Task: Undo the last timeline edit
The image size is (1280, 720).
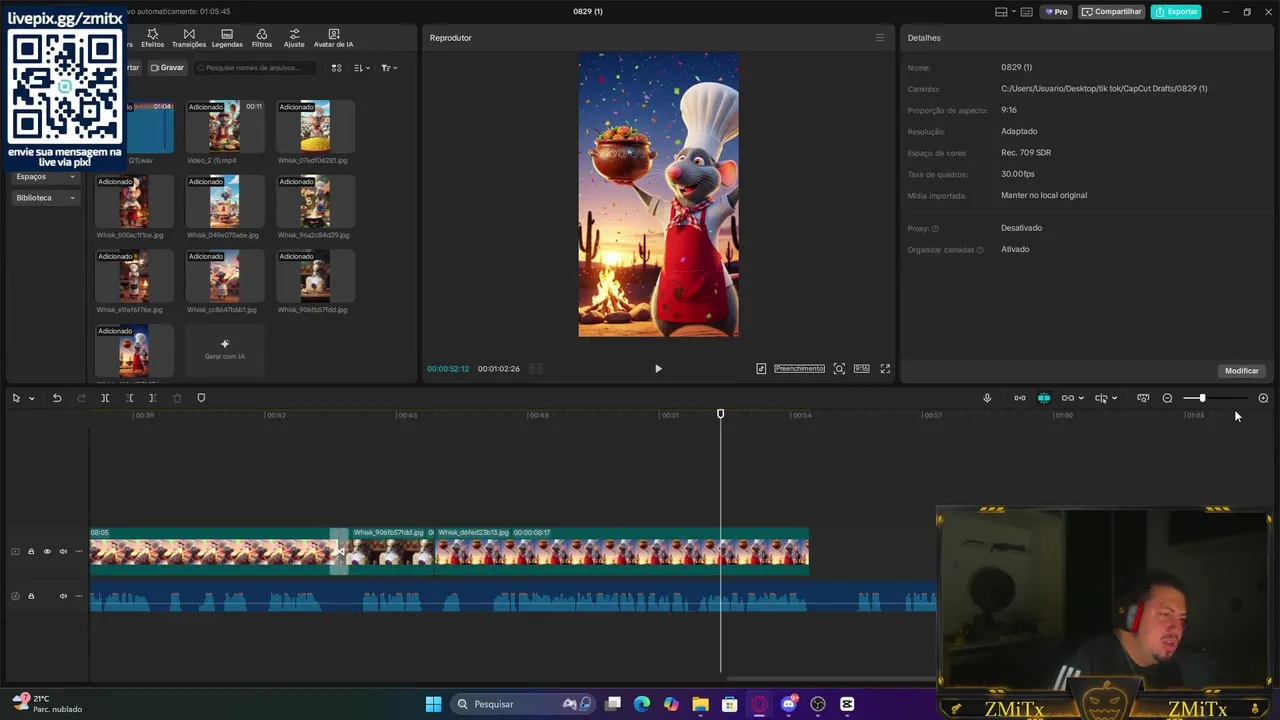Action: [x=57, y=398]
